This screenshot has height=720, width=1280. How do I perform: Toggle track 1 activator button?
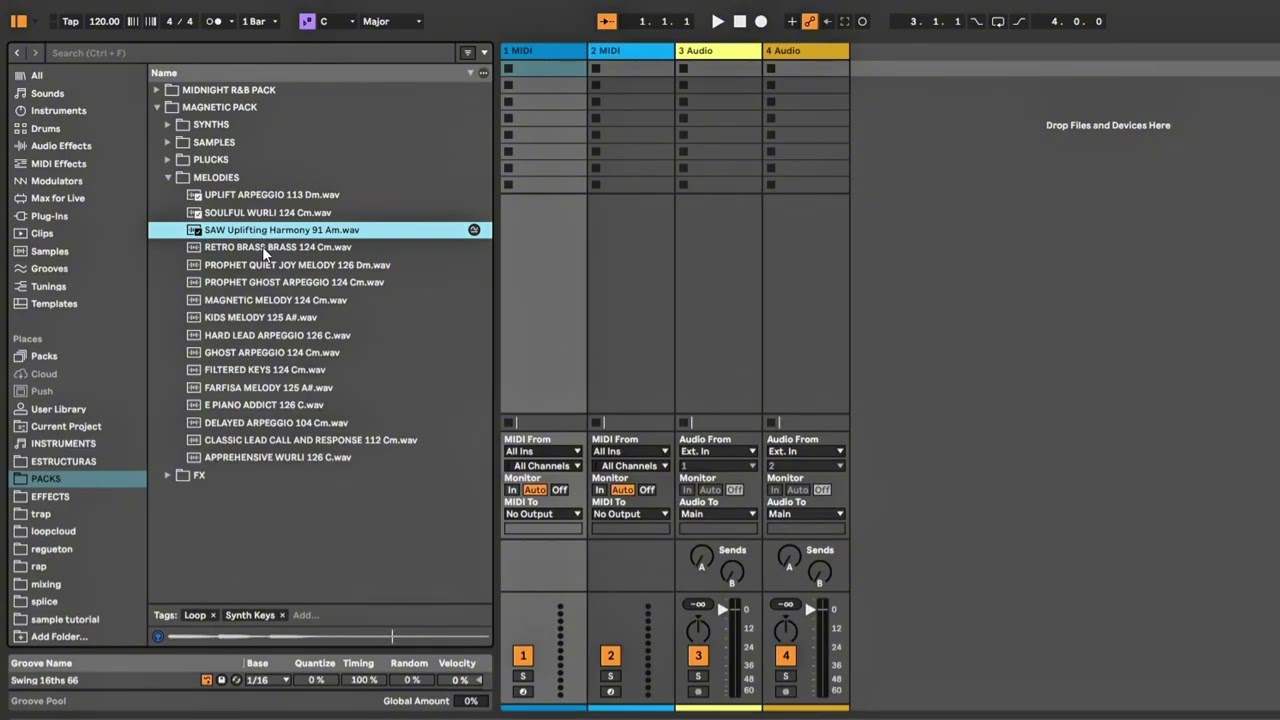(x=523, y=655)
